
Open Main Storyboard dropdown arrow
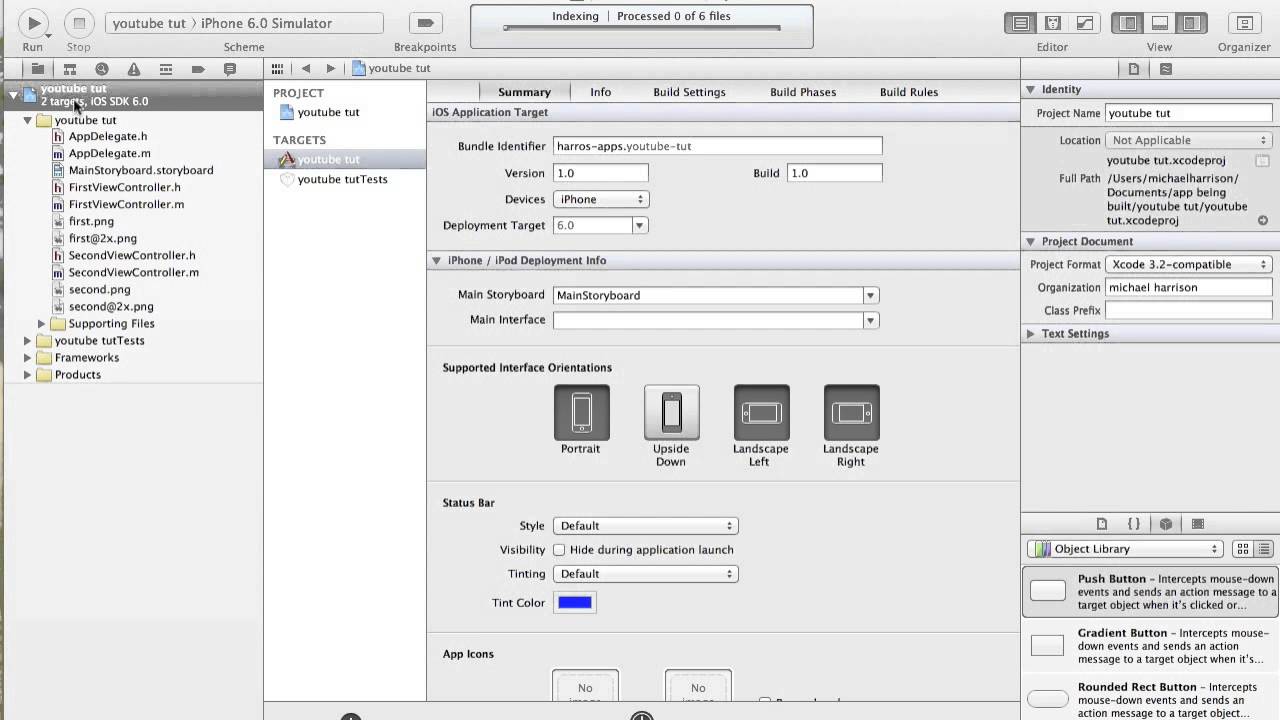[871, 295]
